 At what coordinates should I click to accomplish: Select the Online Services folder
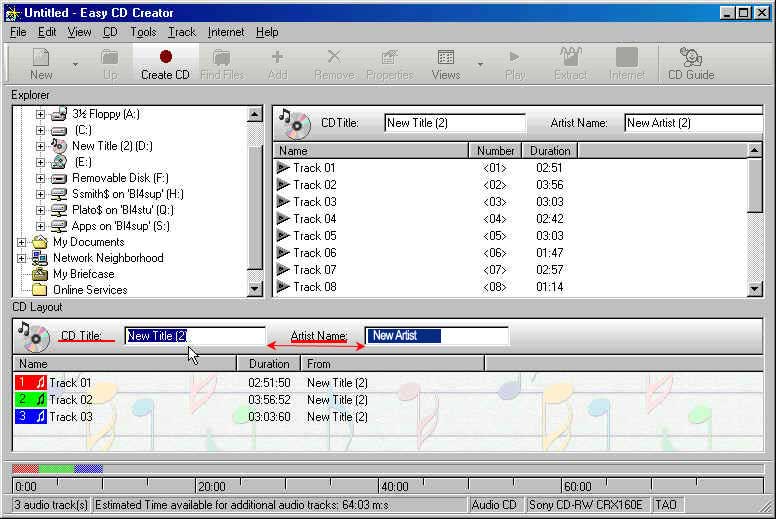(x=90, y=290)
